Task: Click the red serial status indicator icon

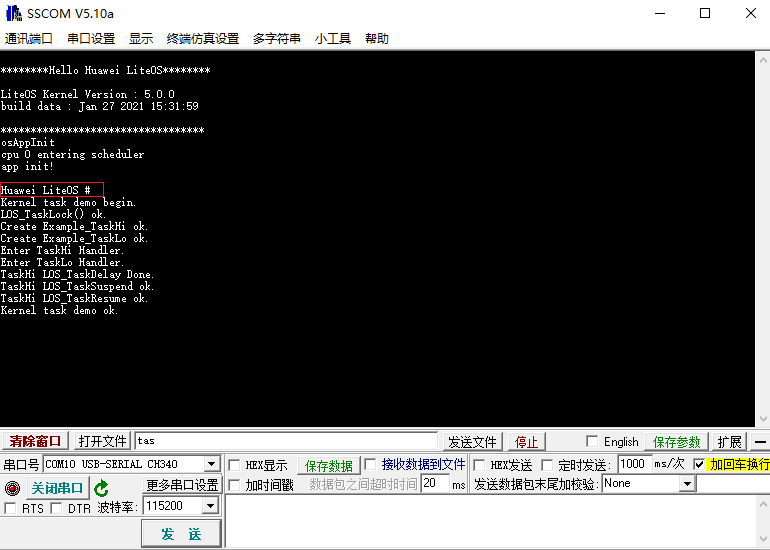Action: 12,489
